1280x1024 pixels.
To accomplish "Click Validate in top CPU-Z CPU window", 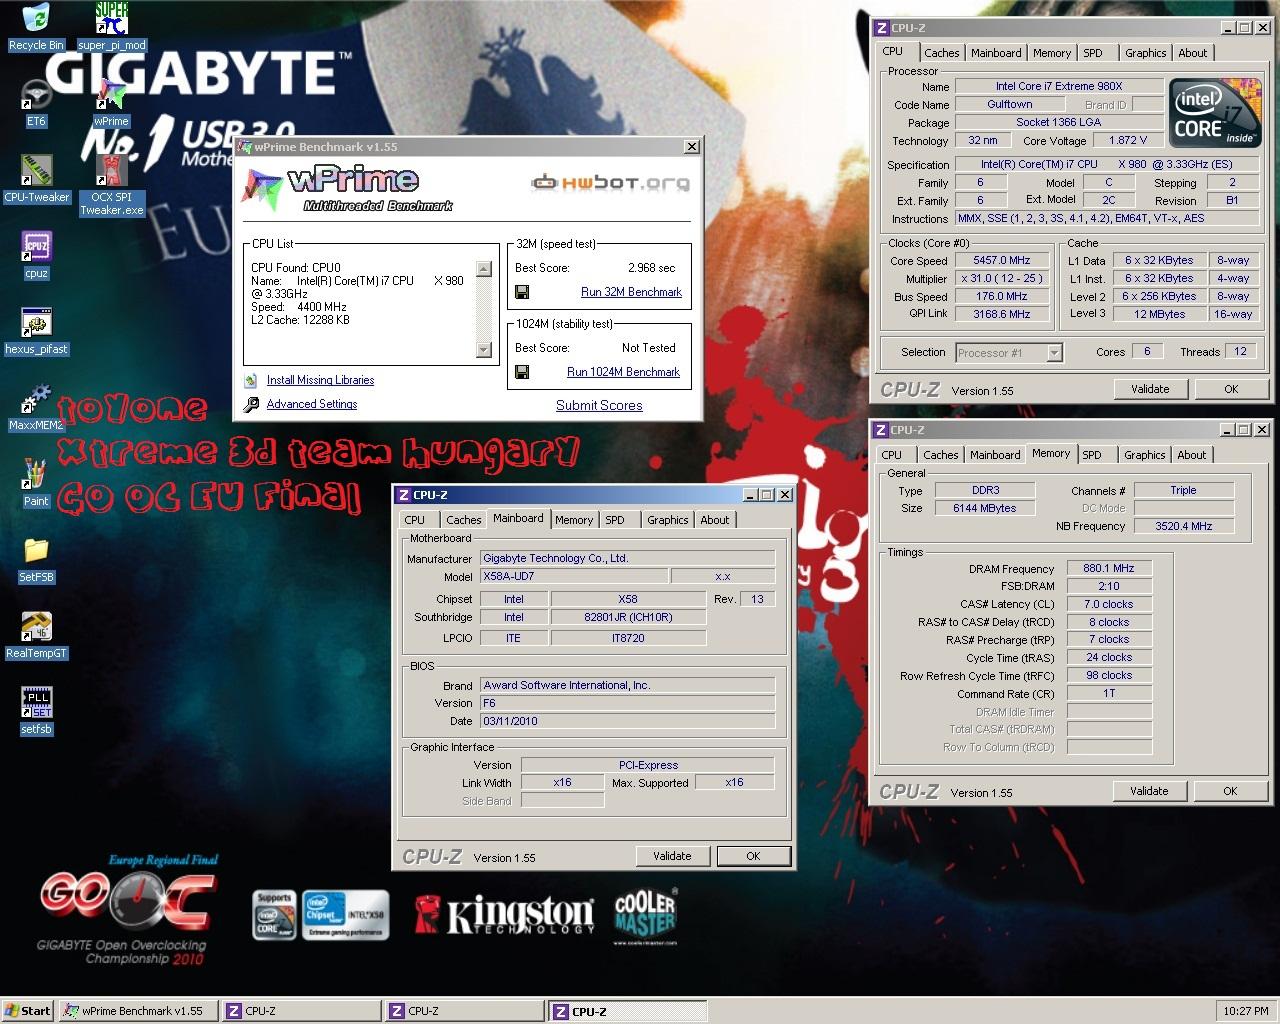I will (x=1150, y=389).
